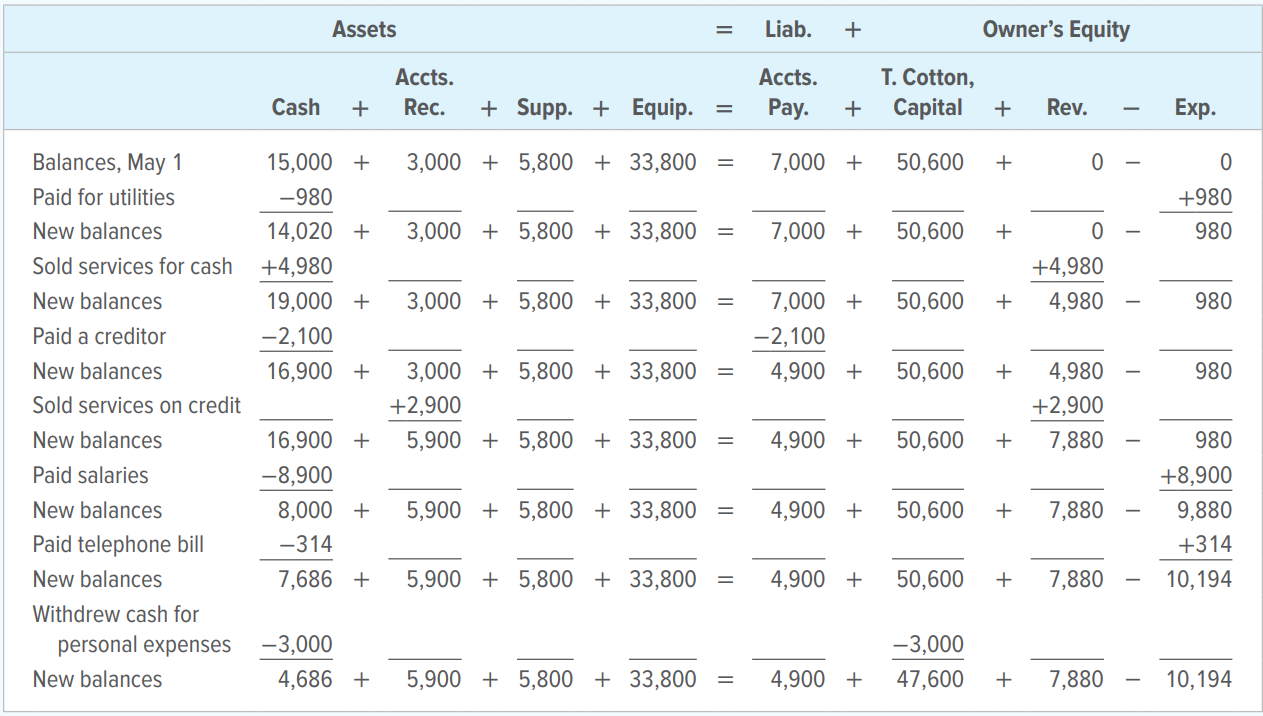Click the Rev. column header
1263x716 pixels.
click(x=1067, y=108)
